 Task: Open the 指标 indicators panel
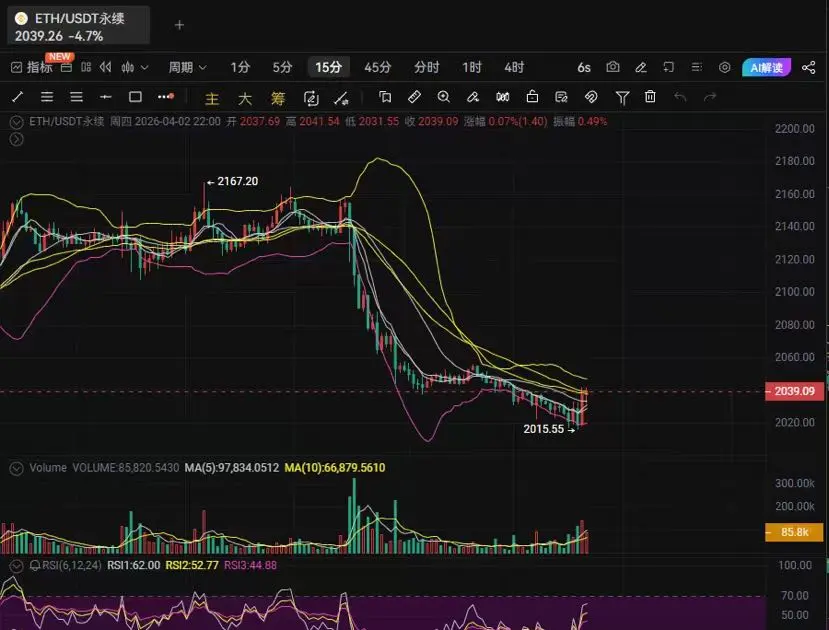[x=32, y=67]
